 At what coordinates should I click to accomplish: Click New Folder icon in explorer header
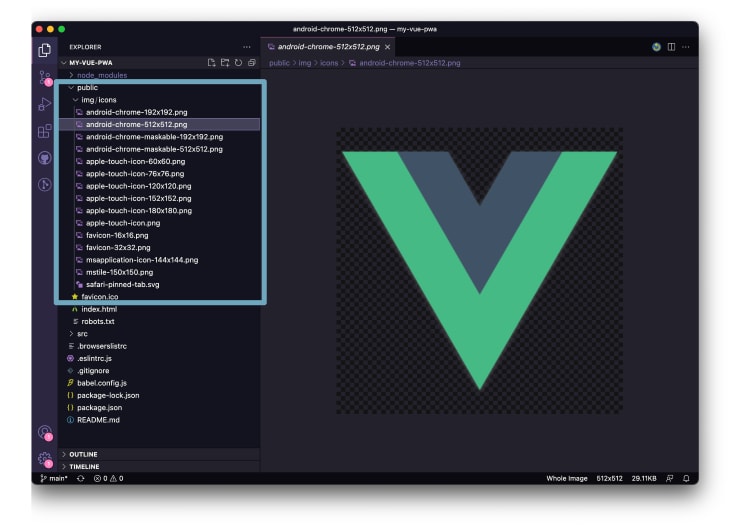[x=225, y=62]
